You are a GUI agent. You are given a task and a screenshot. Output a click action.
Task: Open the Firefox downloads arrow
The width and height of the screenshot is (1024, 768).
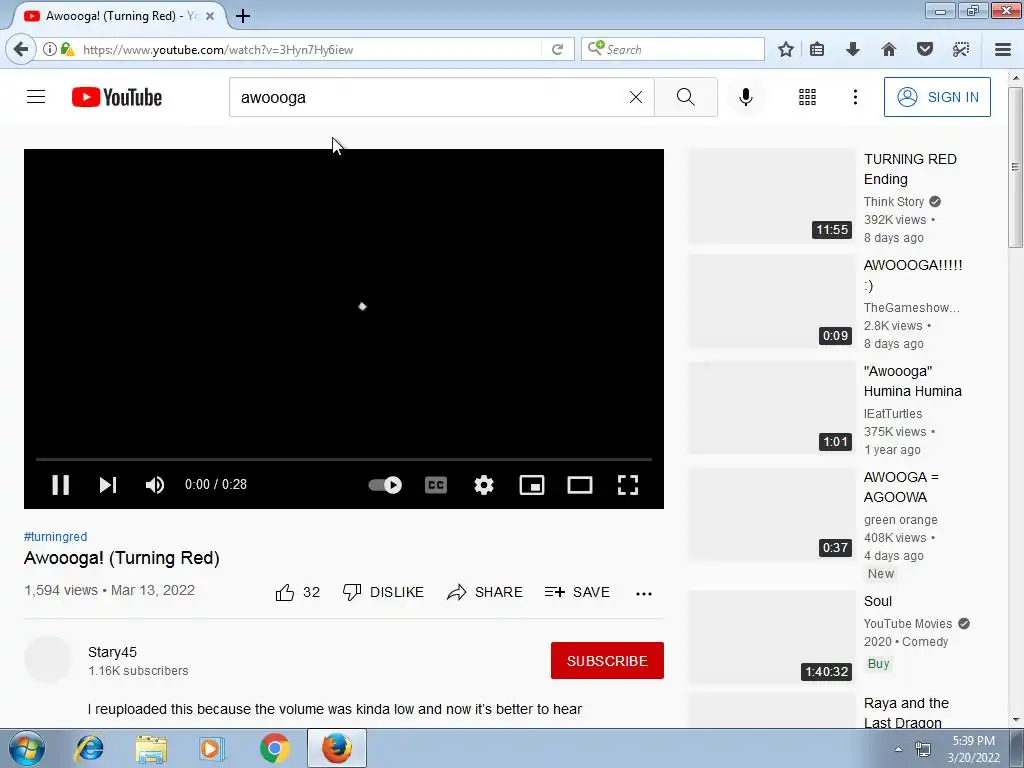(852, 49)
